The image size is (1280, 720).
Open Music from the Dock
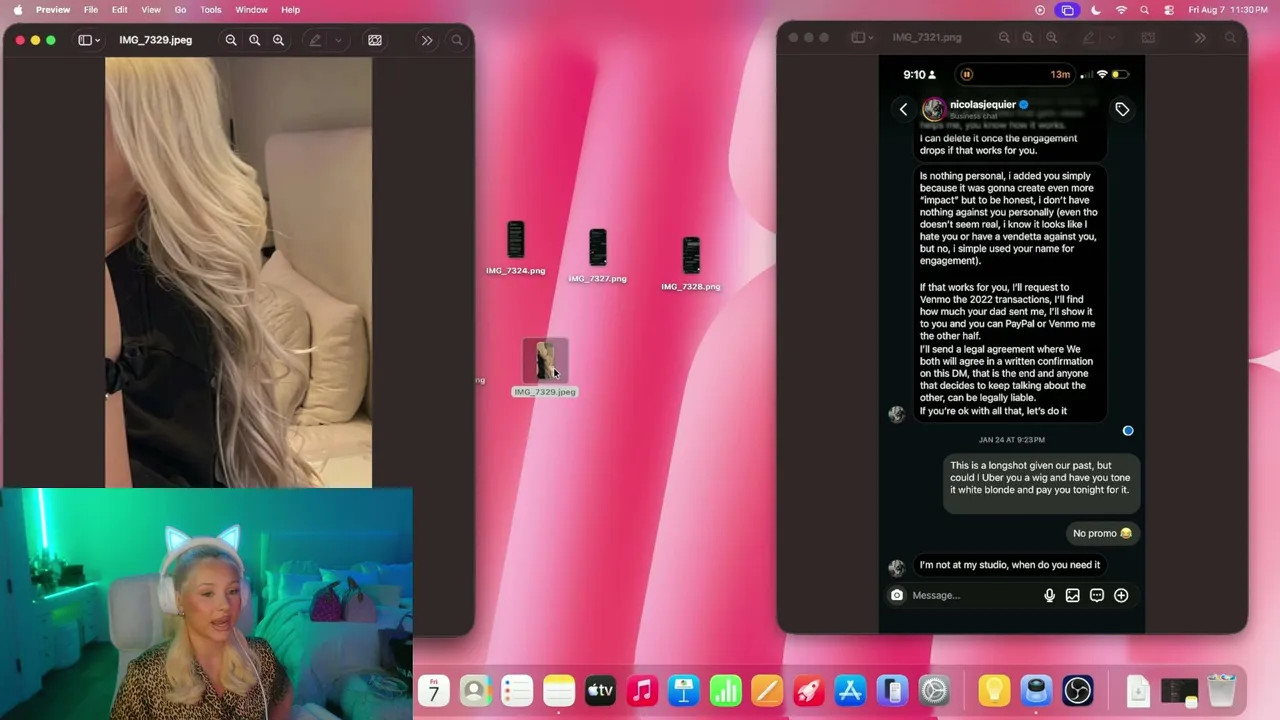point(642,691)
